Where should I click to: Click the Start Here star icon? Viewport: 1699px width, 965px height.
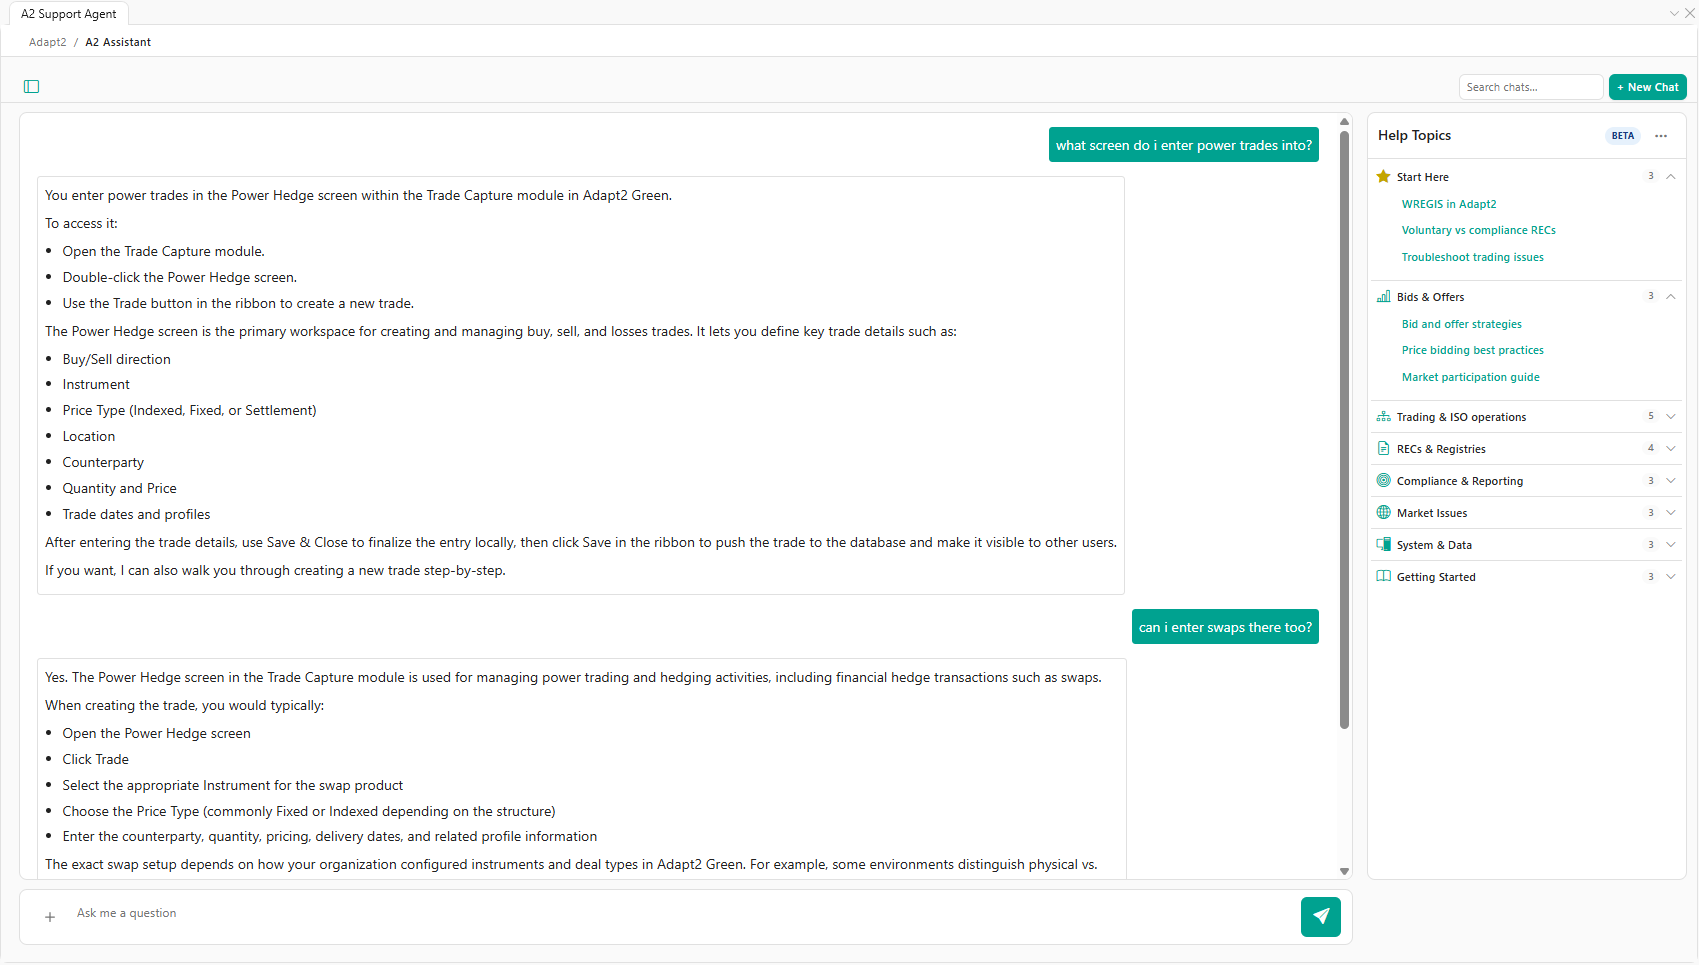click(x=1384, y=177)
